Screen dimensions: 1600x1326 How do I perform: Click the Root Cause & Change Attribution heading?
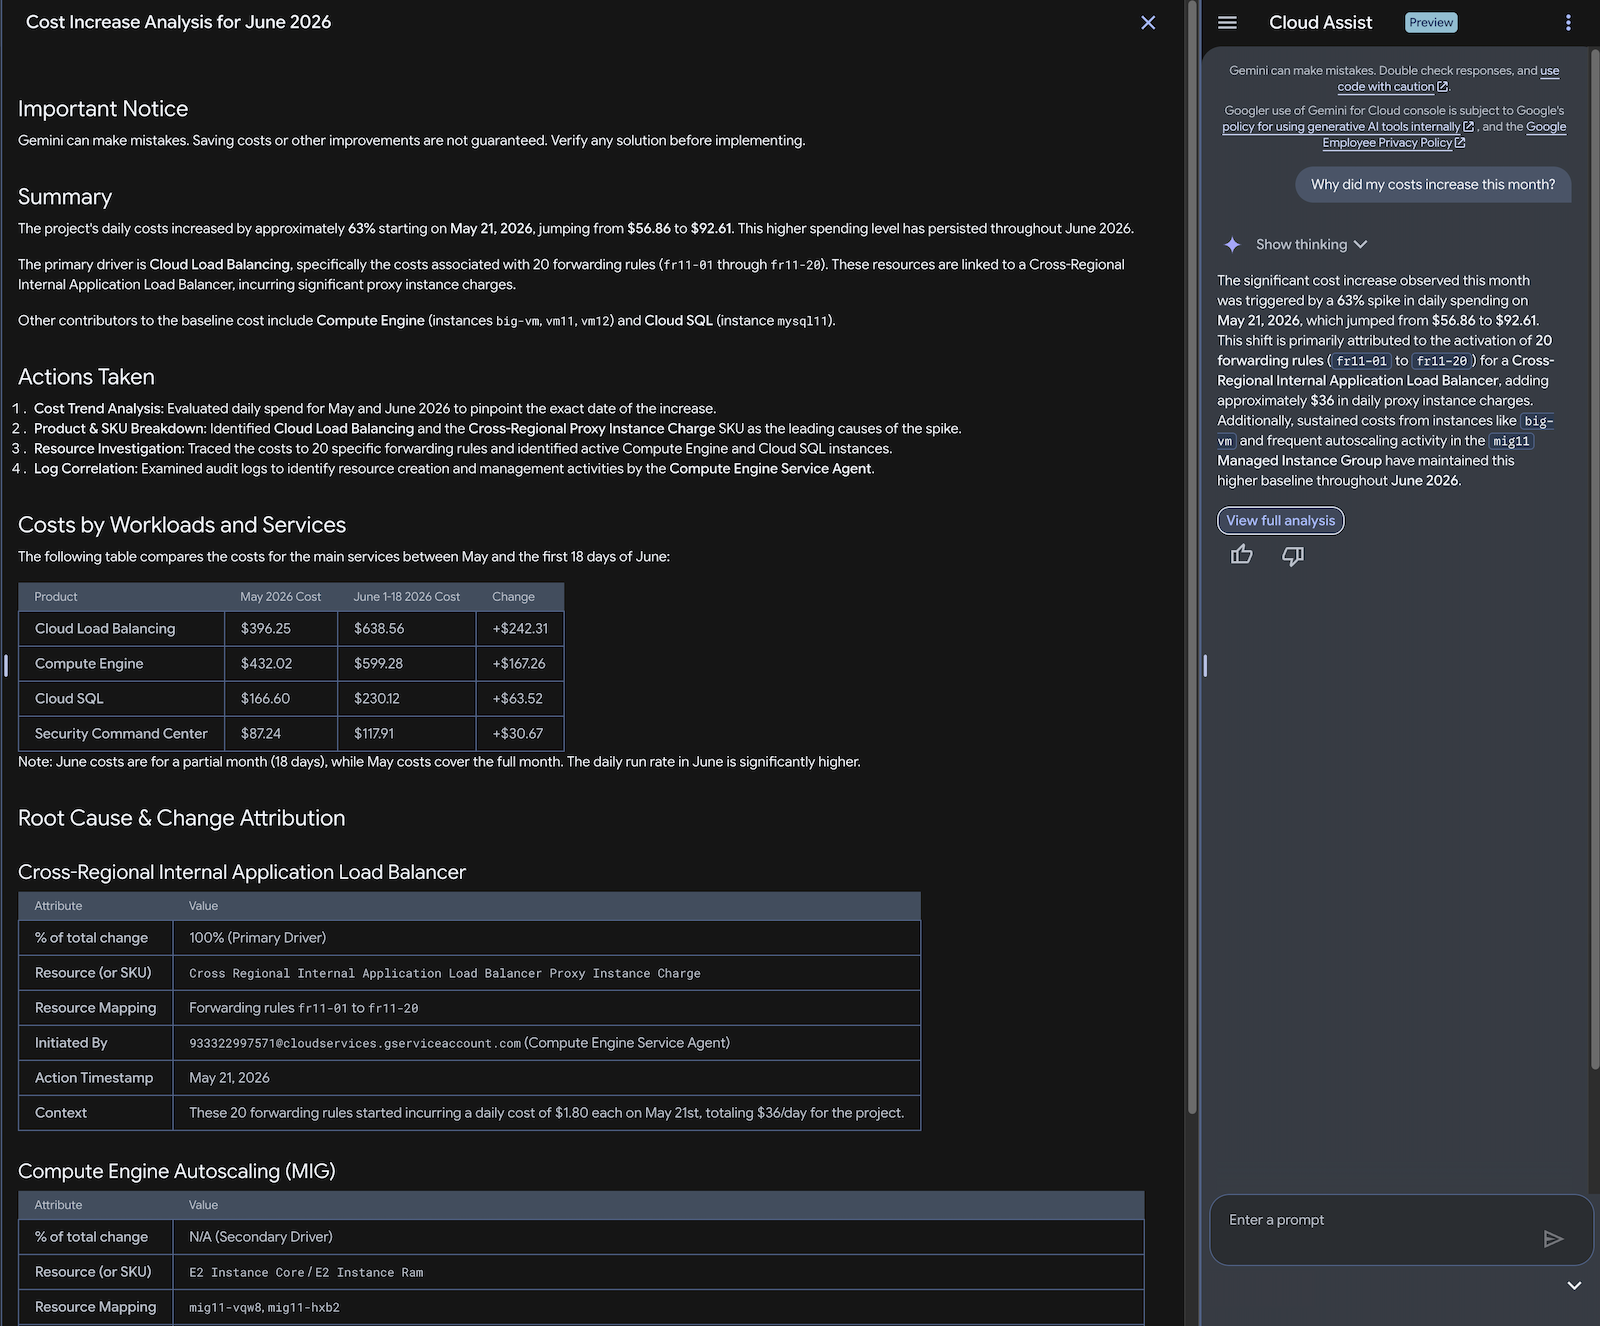[181, 817]
